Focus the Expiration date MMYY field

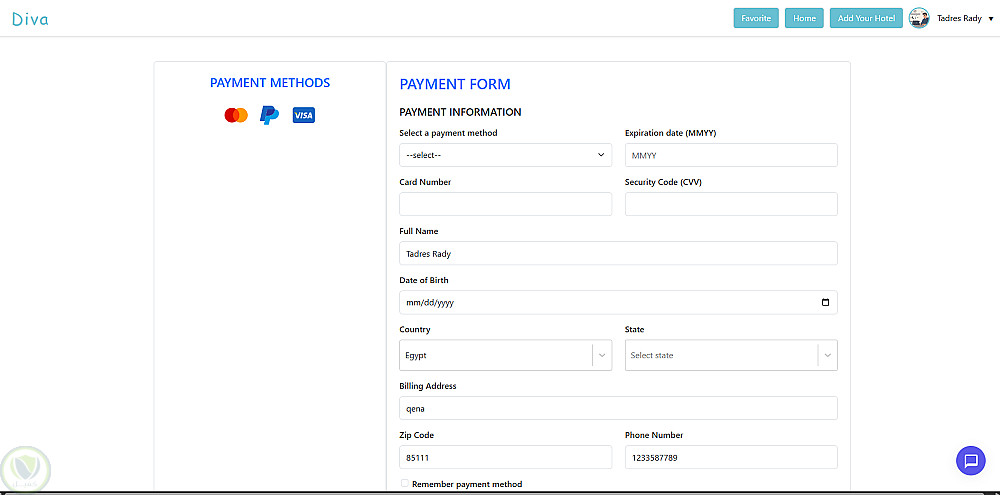click(731, 155)
